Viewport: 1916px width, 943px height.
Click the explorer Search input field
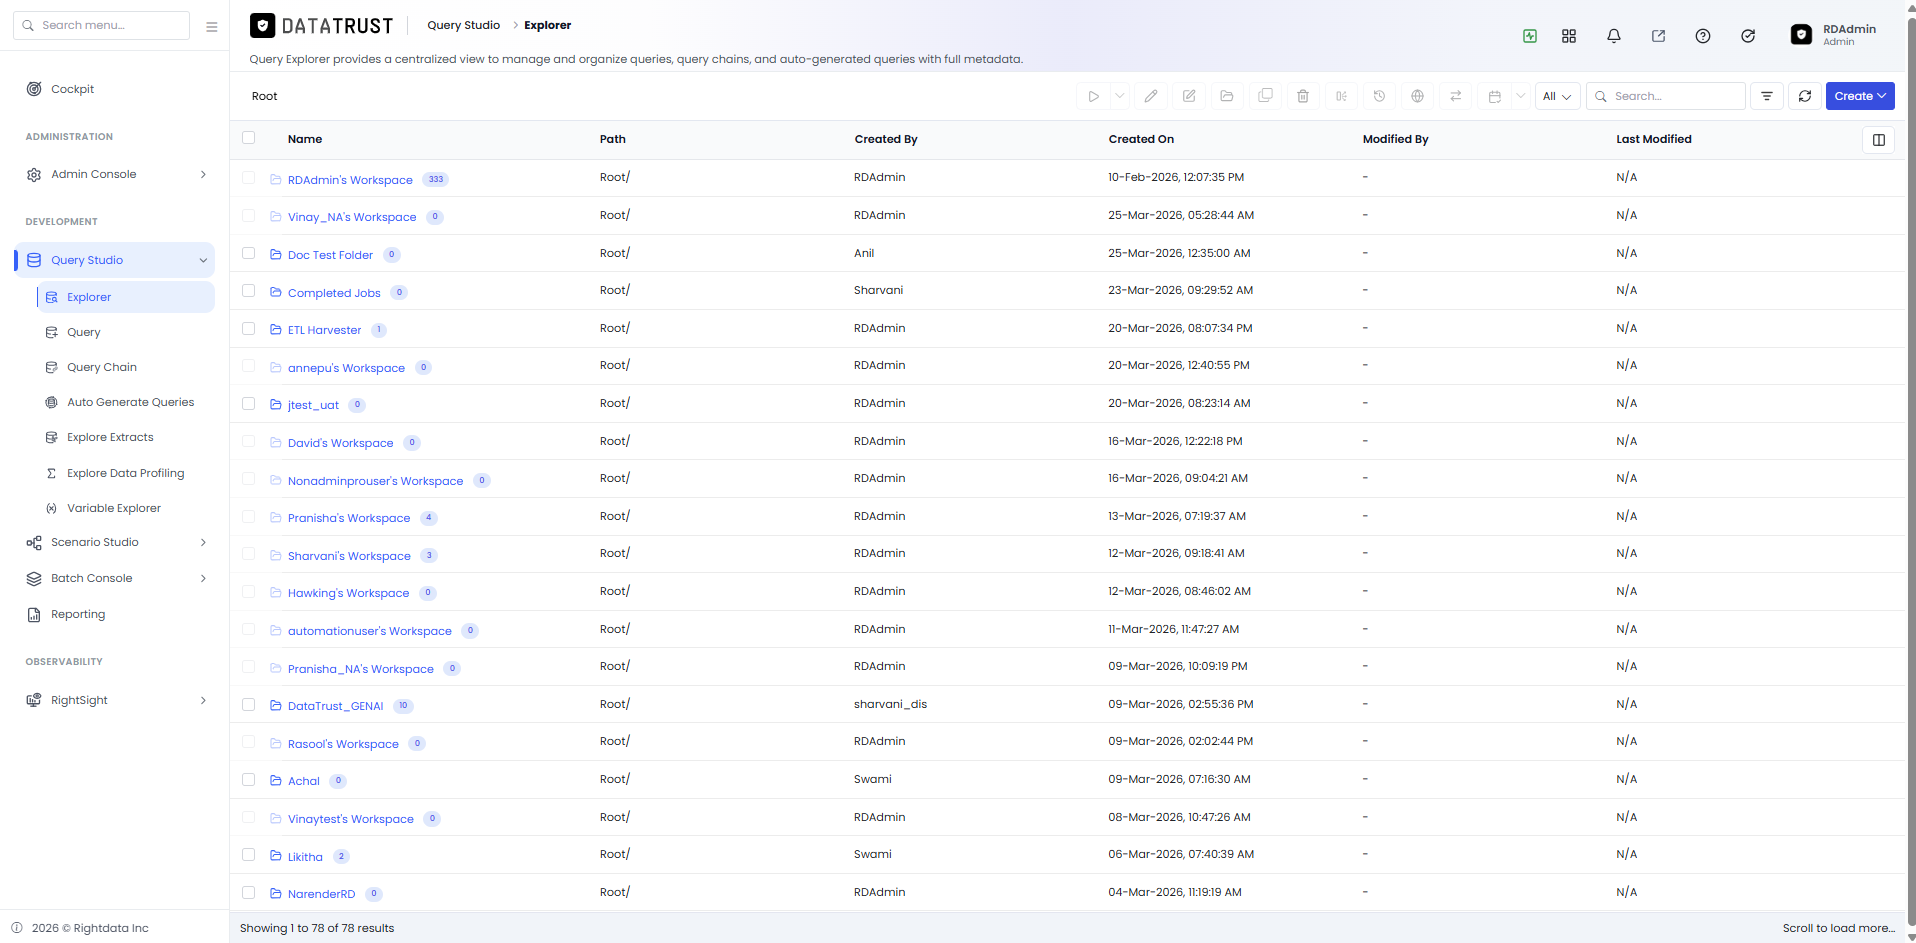[1666, 96]
